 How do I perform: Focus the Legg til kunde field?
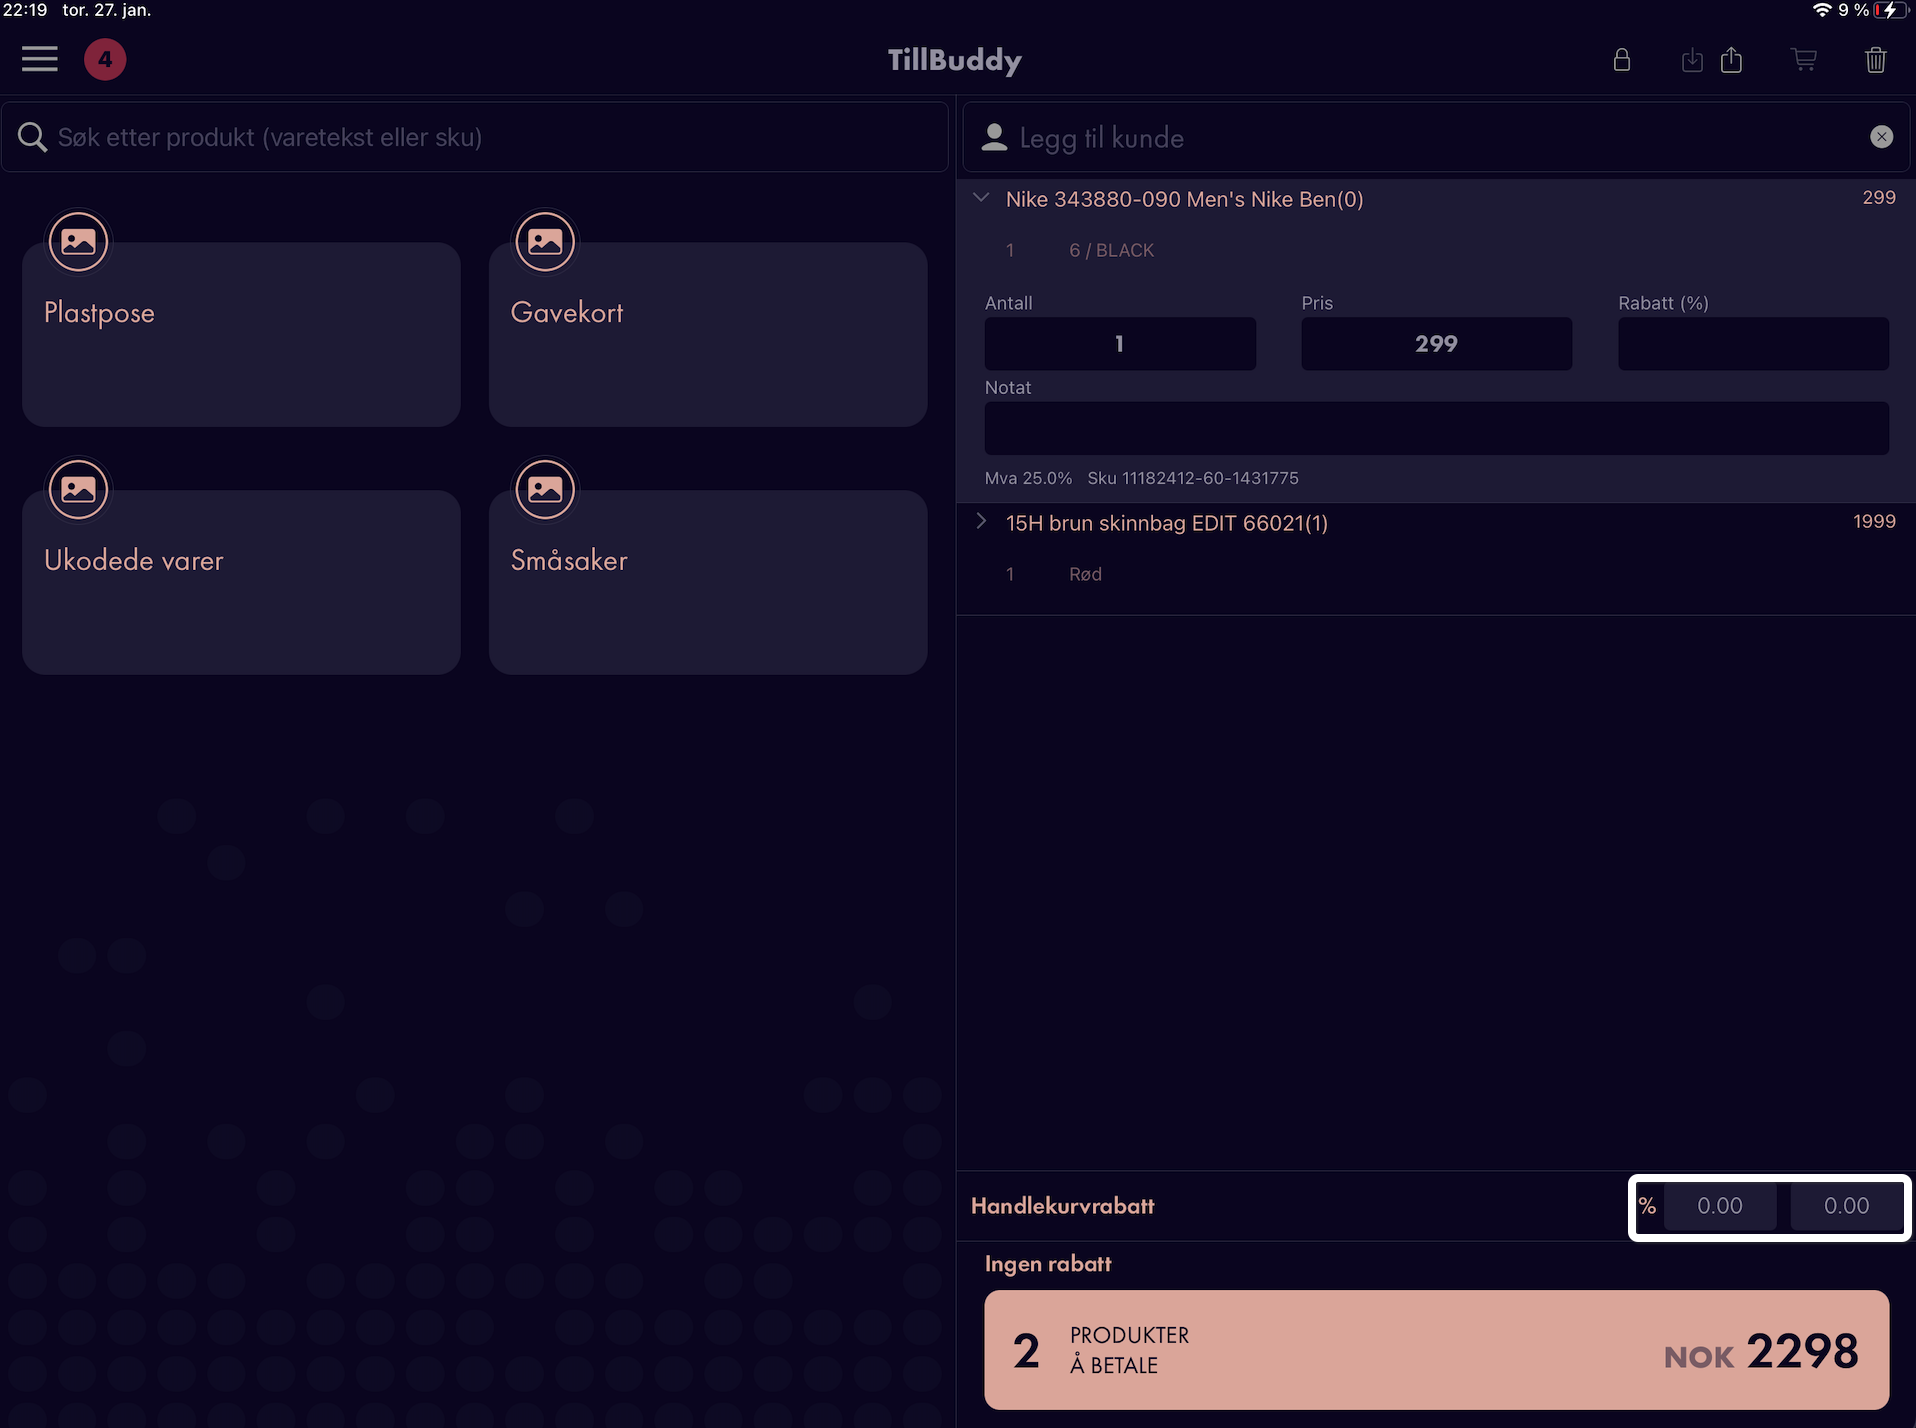tap(1436, 137)
